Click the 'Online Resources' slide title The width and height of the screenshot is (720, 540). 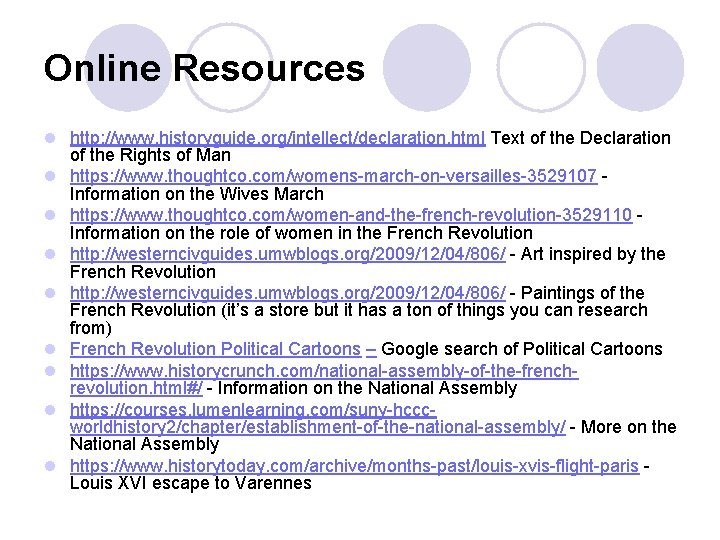204,68
